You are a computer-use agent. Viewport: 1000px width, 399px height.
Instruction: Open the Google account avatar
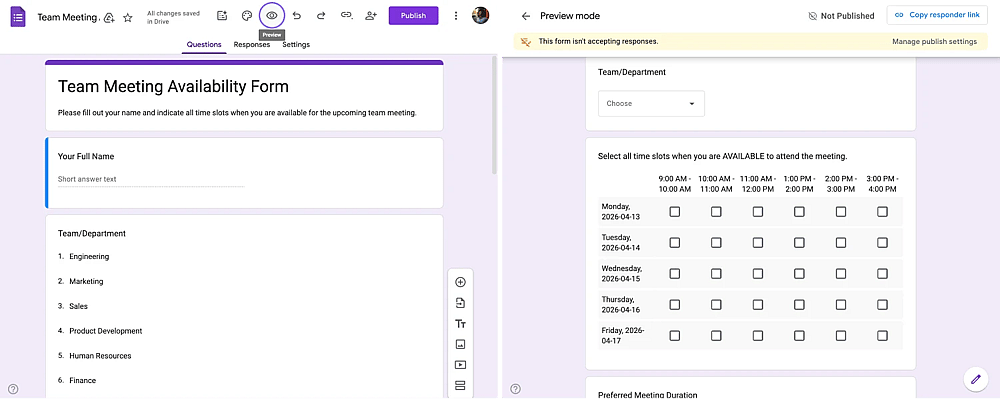(481, 15)
